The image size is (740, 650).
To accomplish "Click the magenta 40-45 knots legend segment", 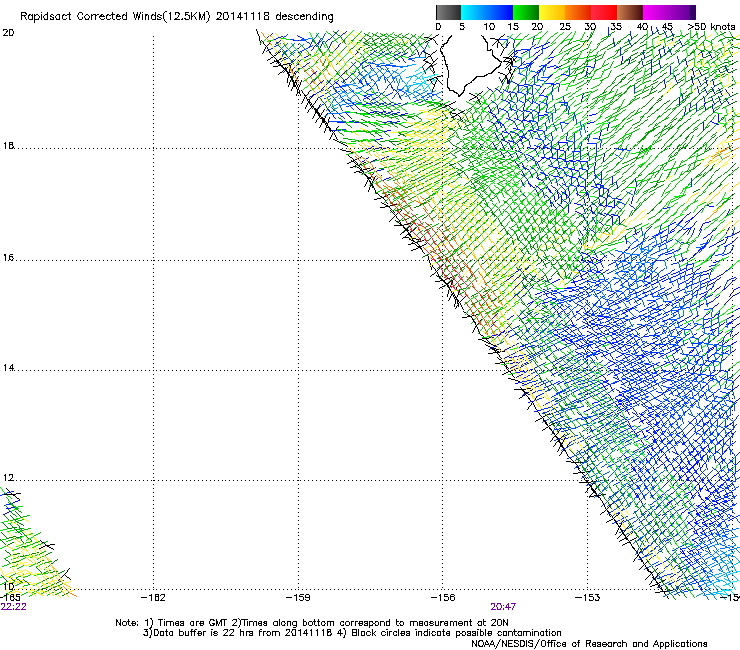I will (x=656, y=12).
